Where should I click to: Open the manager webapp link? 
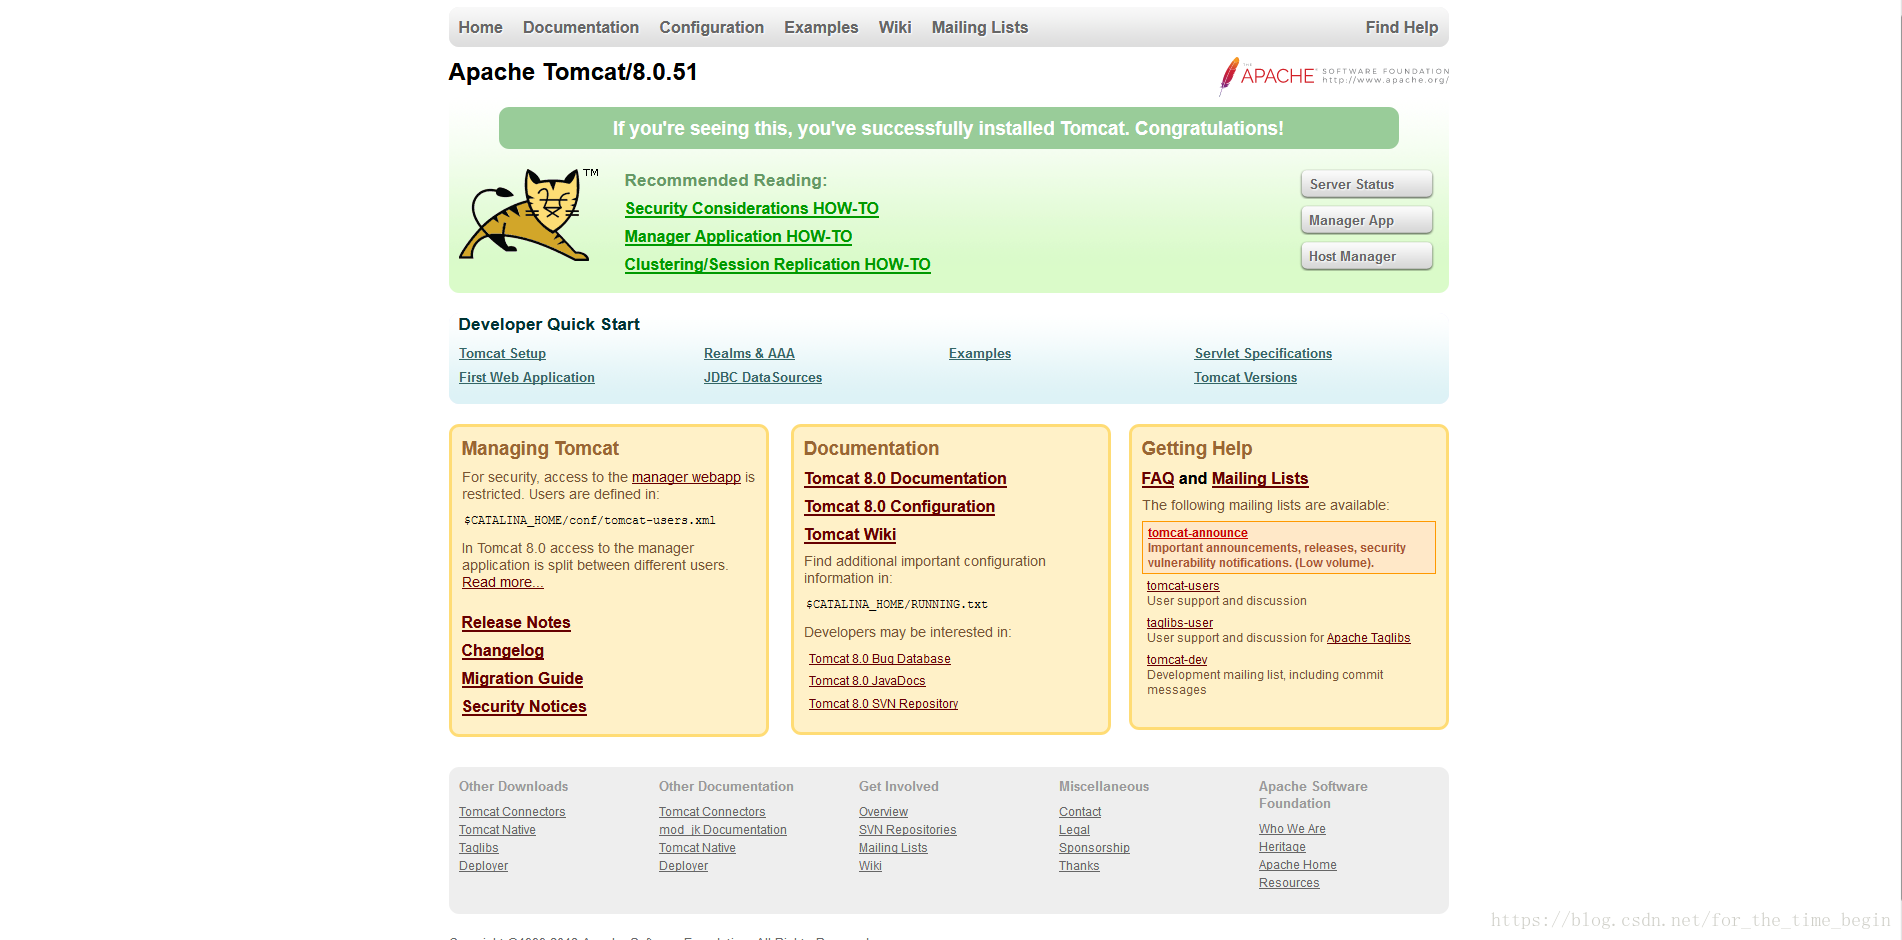686,477
